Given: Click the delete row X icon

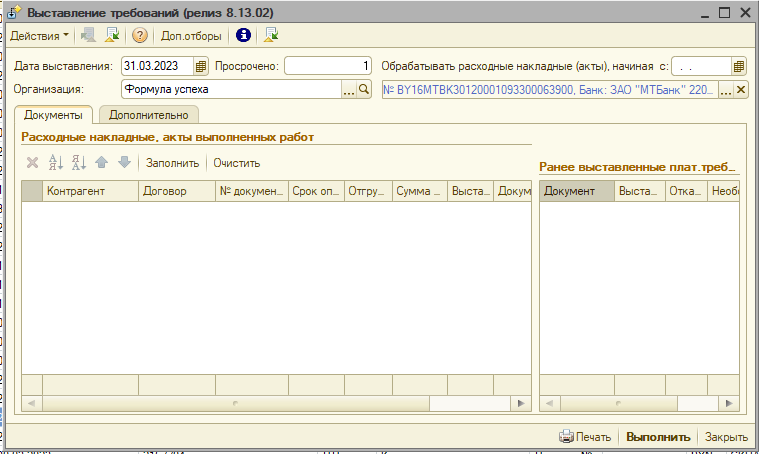Looking at the screenshot, I should tap(32, 163).
